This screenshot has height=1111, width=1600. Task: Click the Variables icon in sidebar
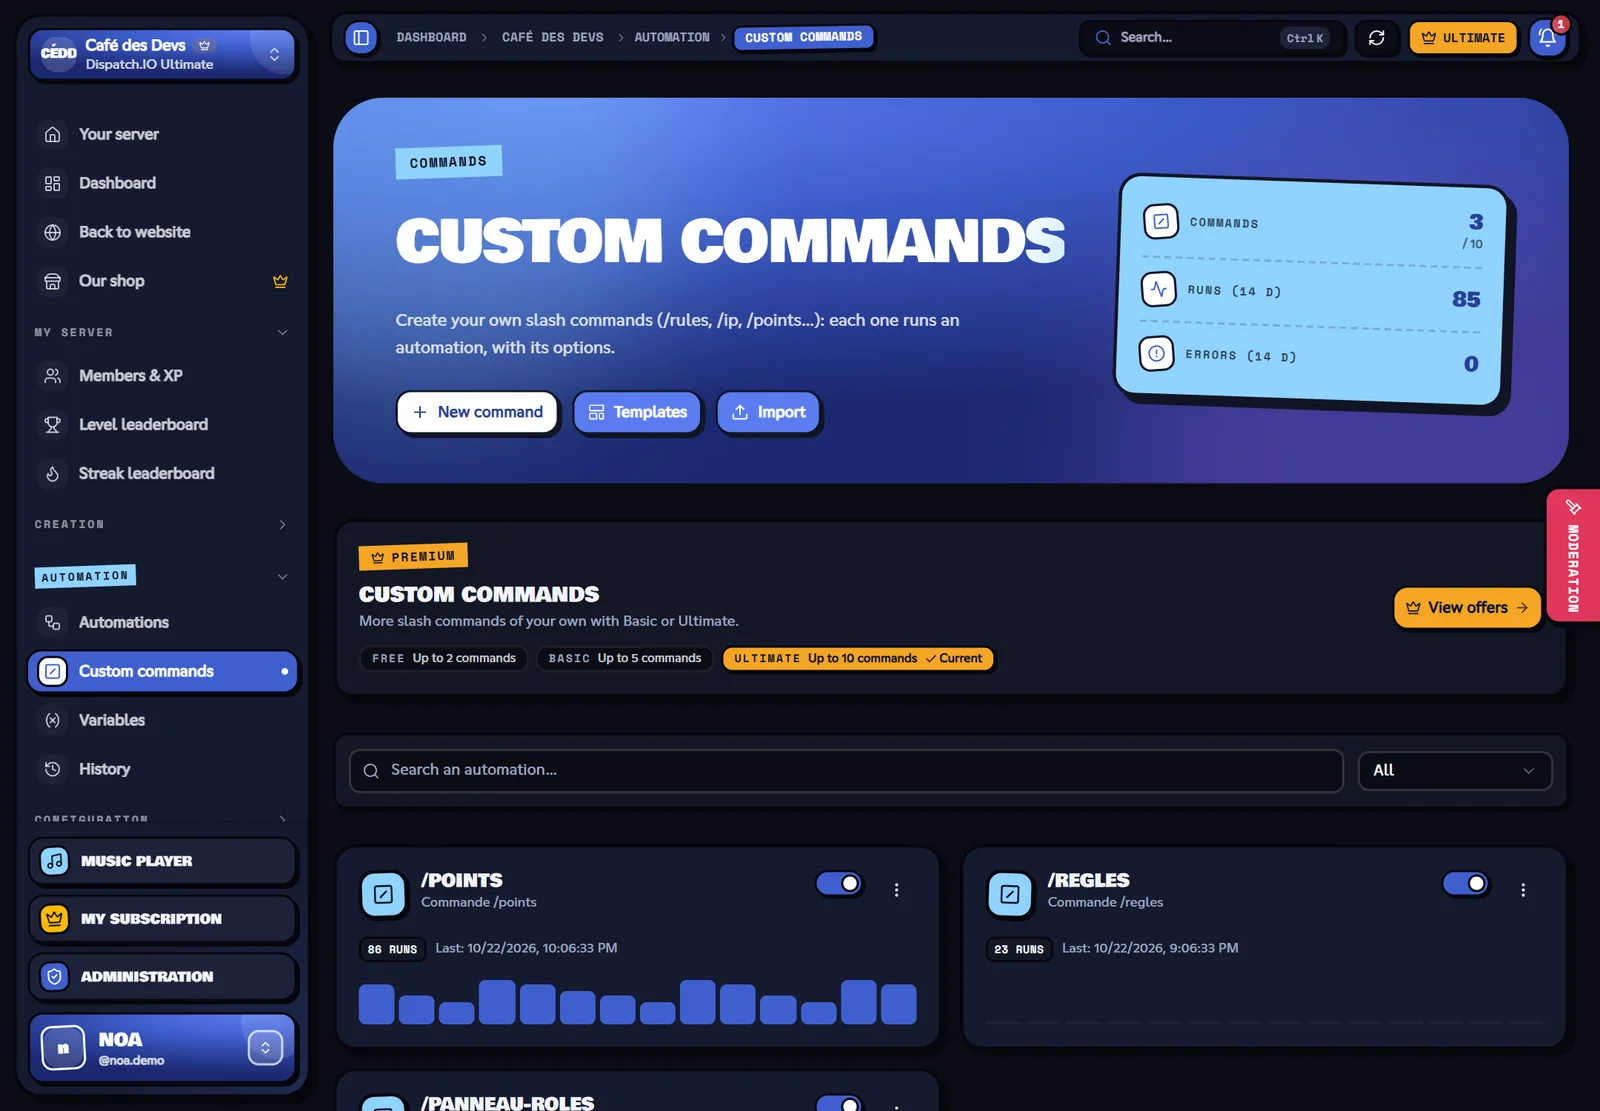coord(53,720)
